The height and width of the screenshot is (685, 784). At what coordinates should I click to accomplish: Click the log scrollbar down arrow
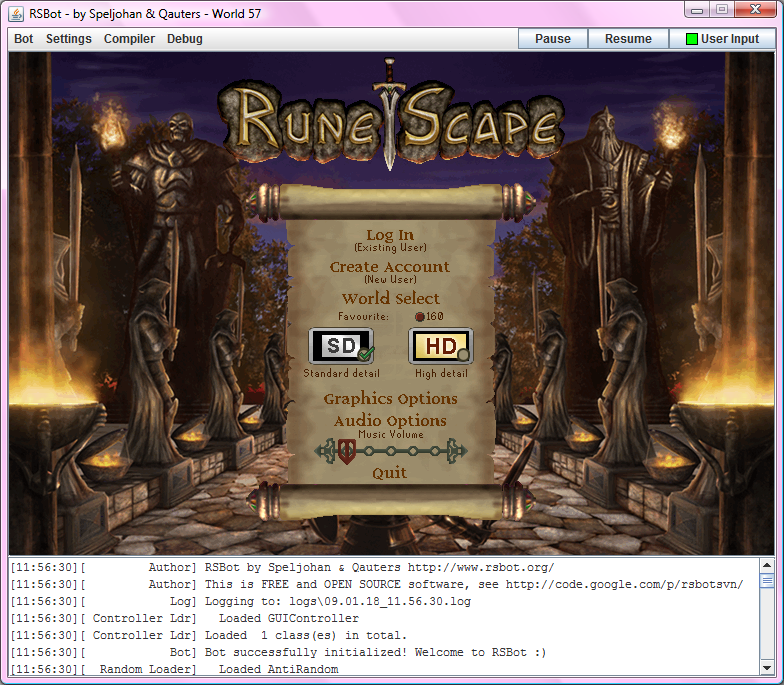(766, 668)
